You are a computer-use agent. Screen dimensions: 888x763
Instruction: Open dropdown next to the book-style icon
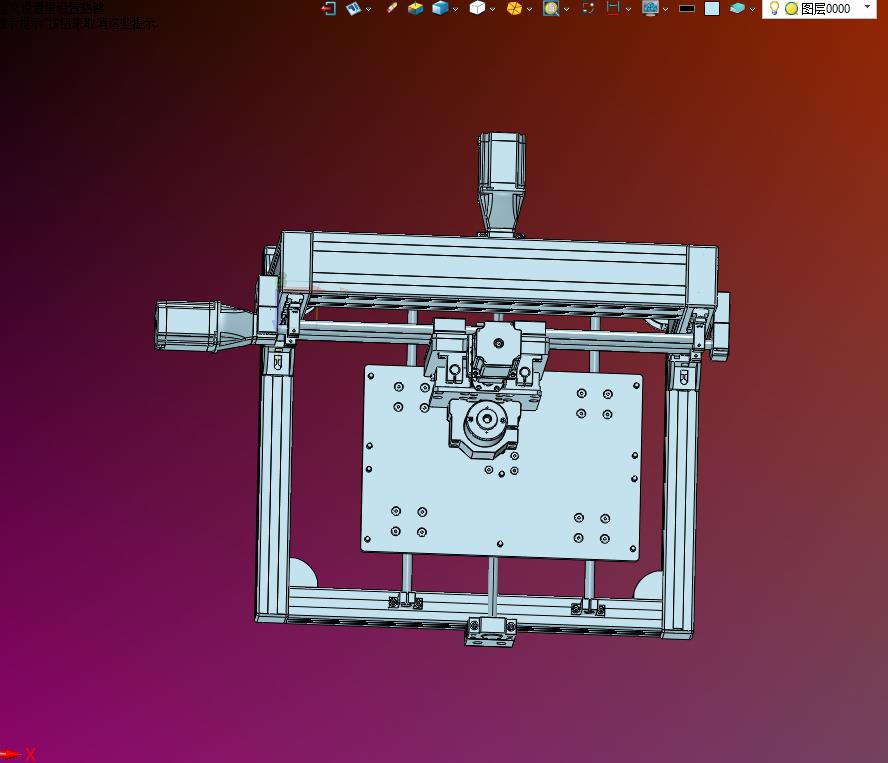[x=369, y=9]
